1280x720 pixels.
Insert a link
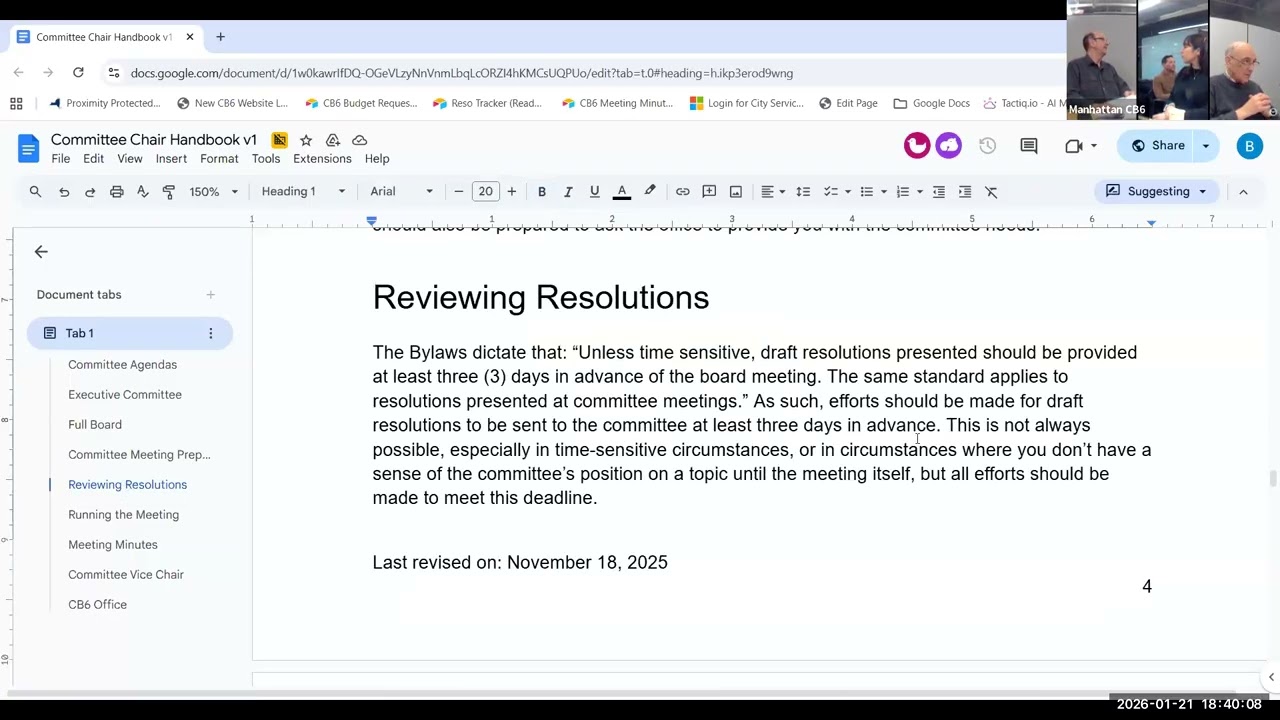pyautogui.click(x=682, y=191)
